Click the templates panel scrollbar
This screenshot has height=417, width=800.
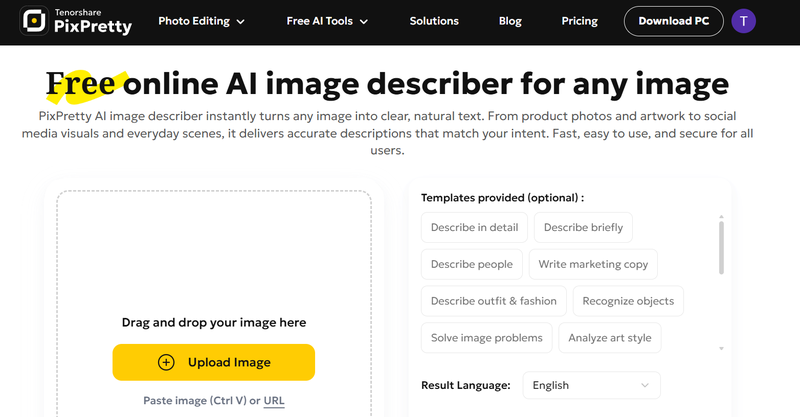[x=721, y=246]
